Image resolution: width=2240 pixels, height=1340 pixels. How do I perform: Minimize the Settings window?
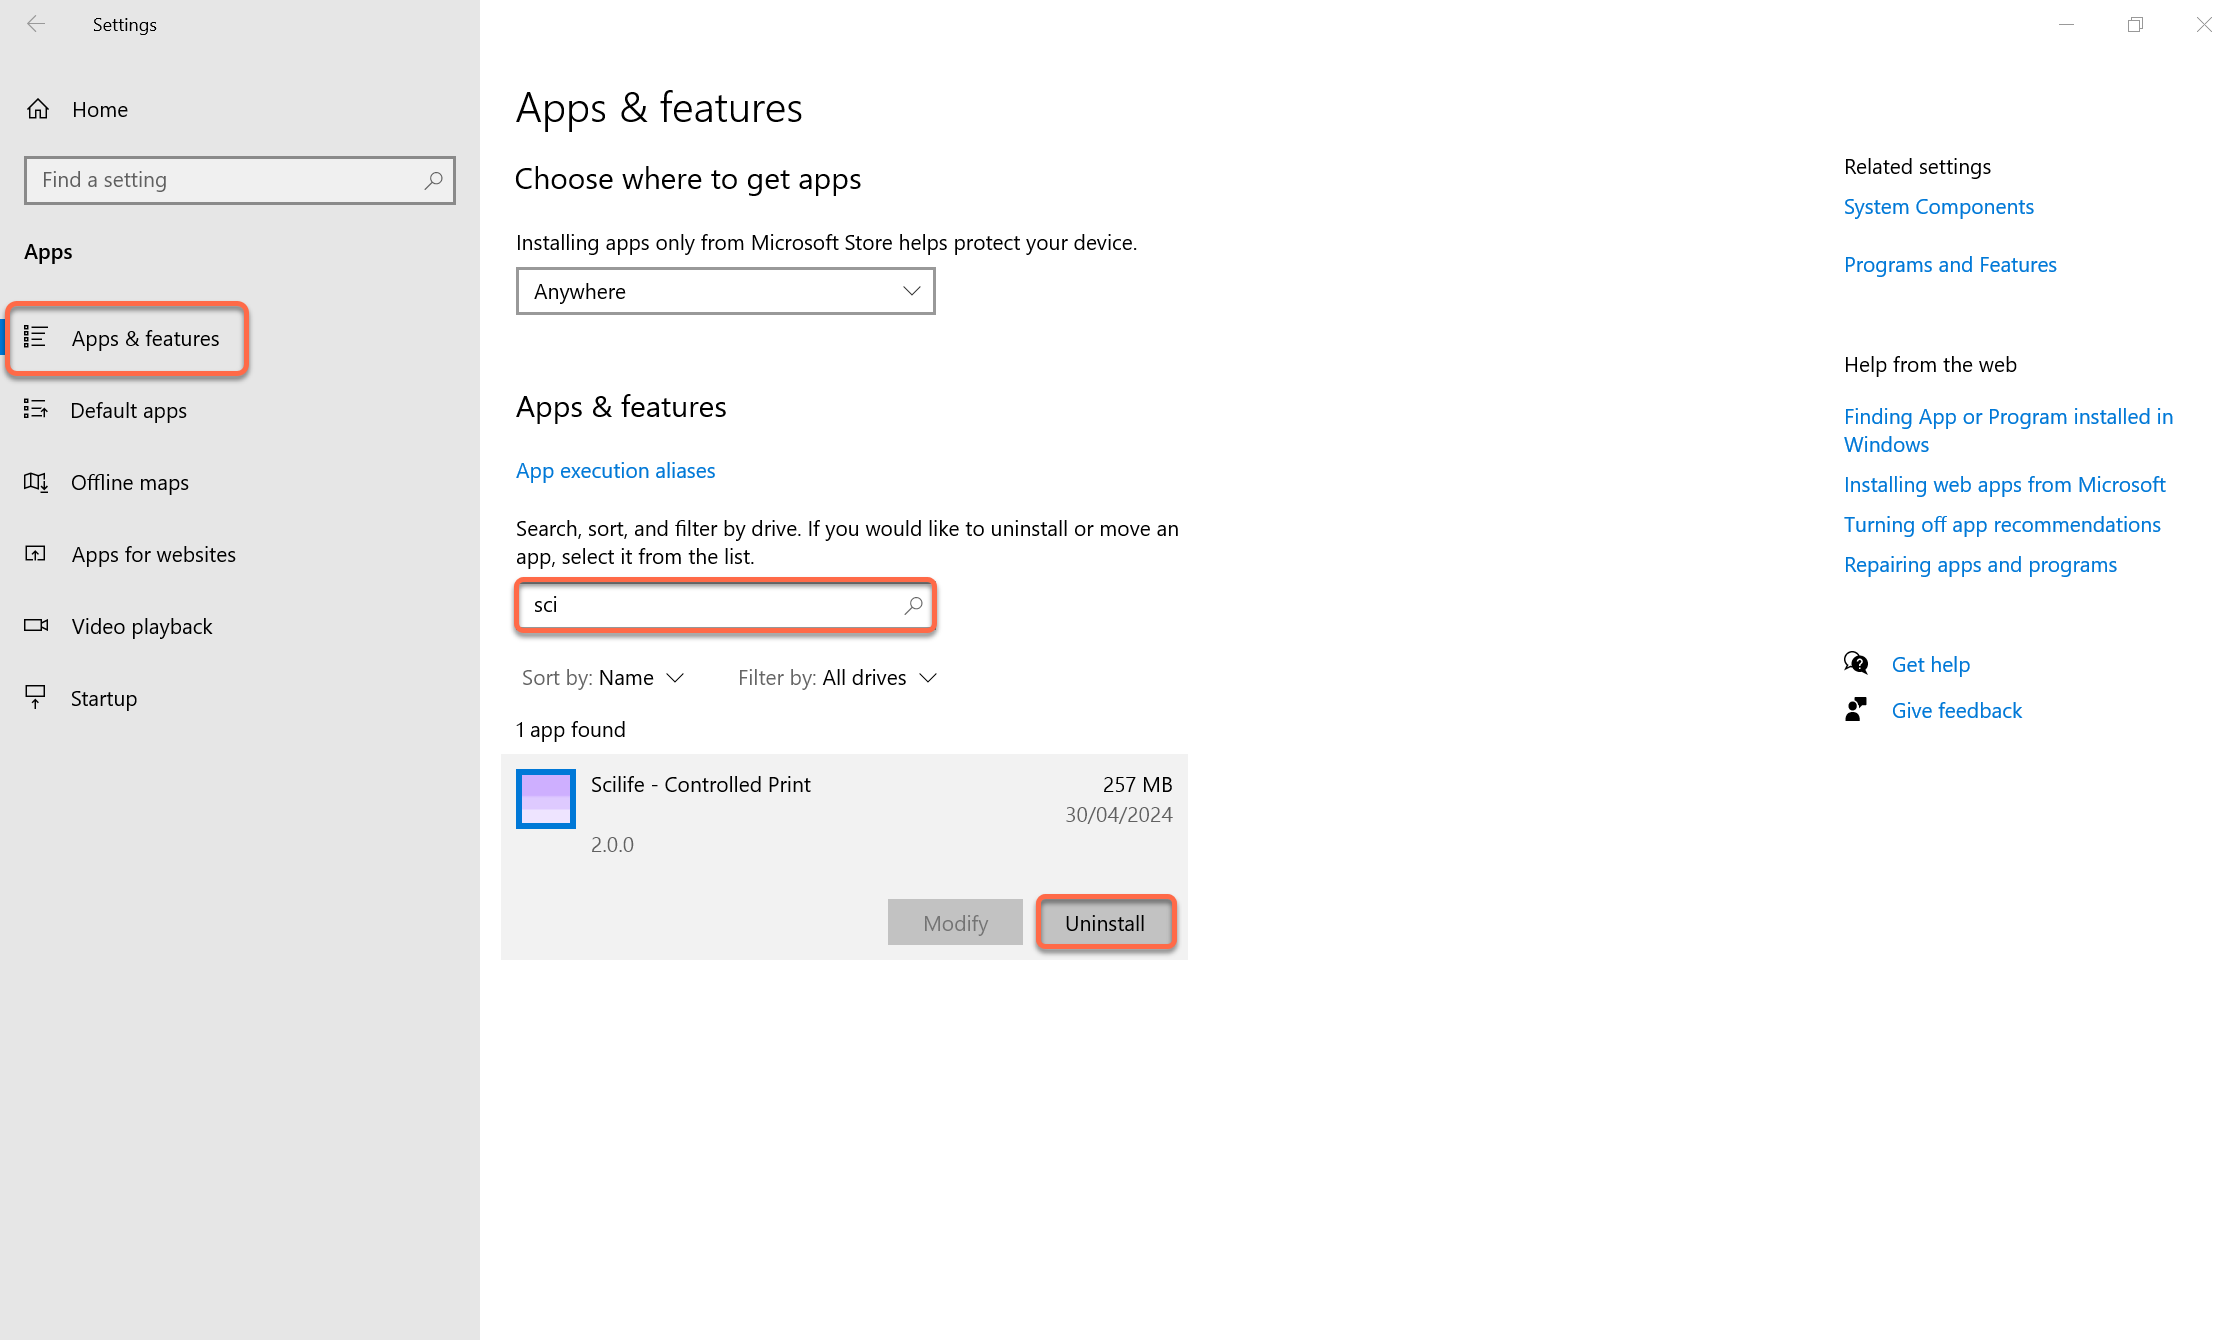pos(2066,24)
